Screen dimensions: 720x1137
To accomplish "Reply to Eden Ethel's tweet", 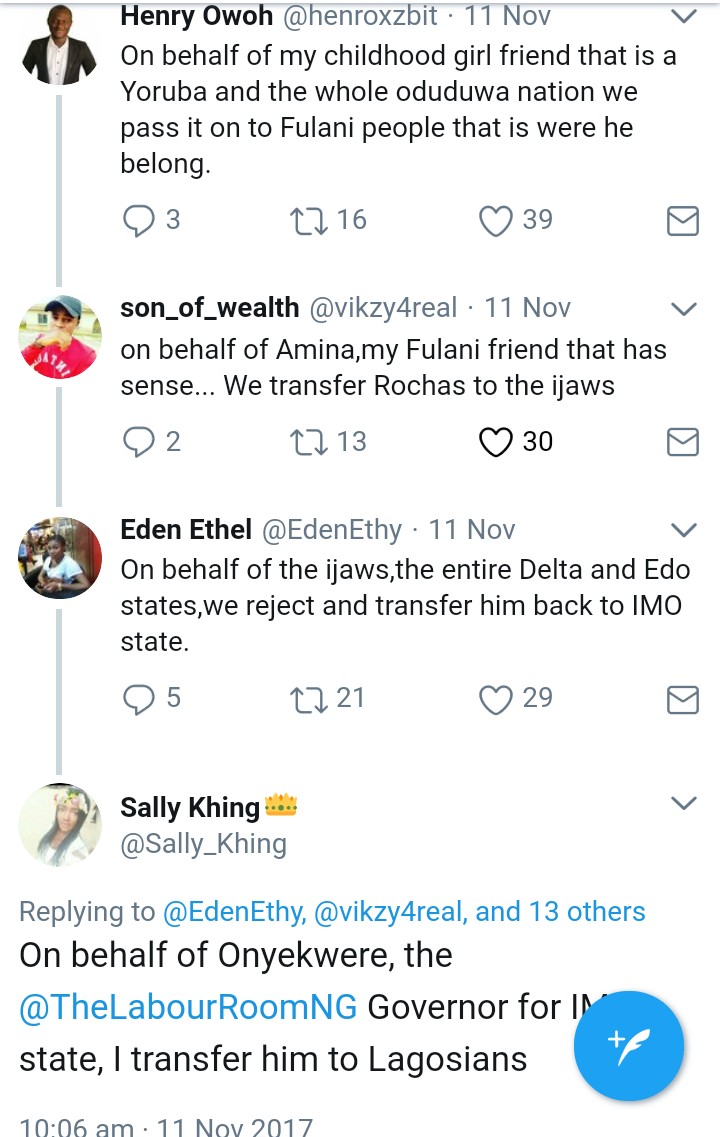I will click(x=138, y=698).
